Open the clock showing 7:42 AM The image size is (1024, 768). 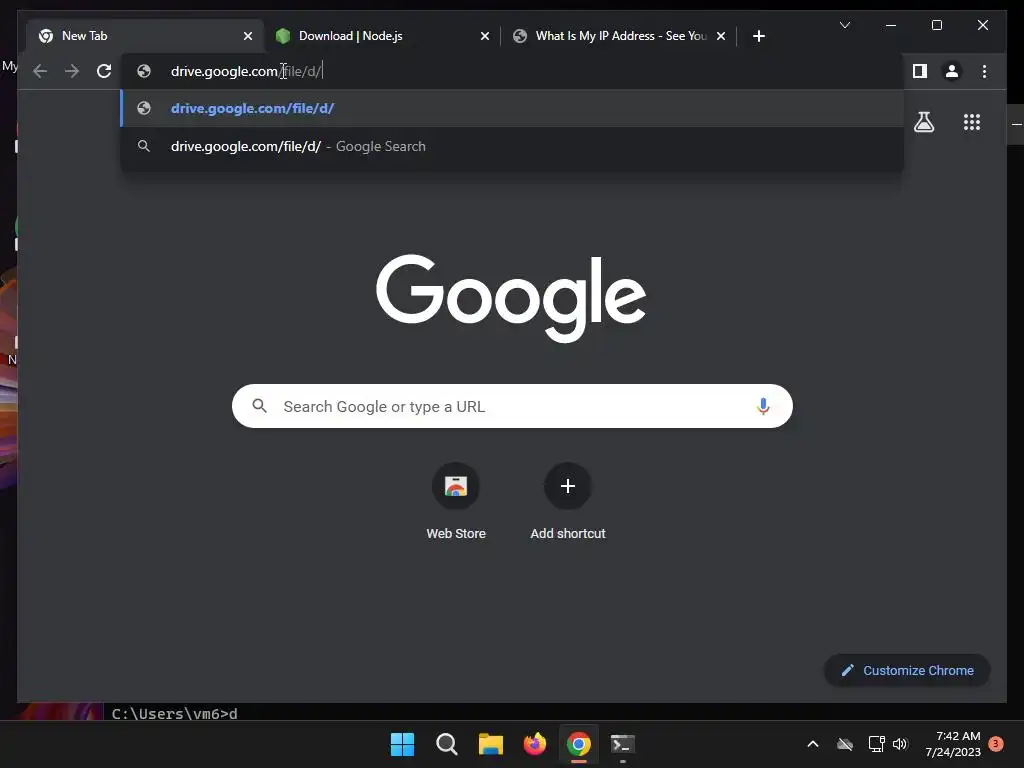(x=953, y=744)
